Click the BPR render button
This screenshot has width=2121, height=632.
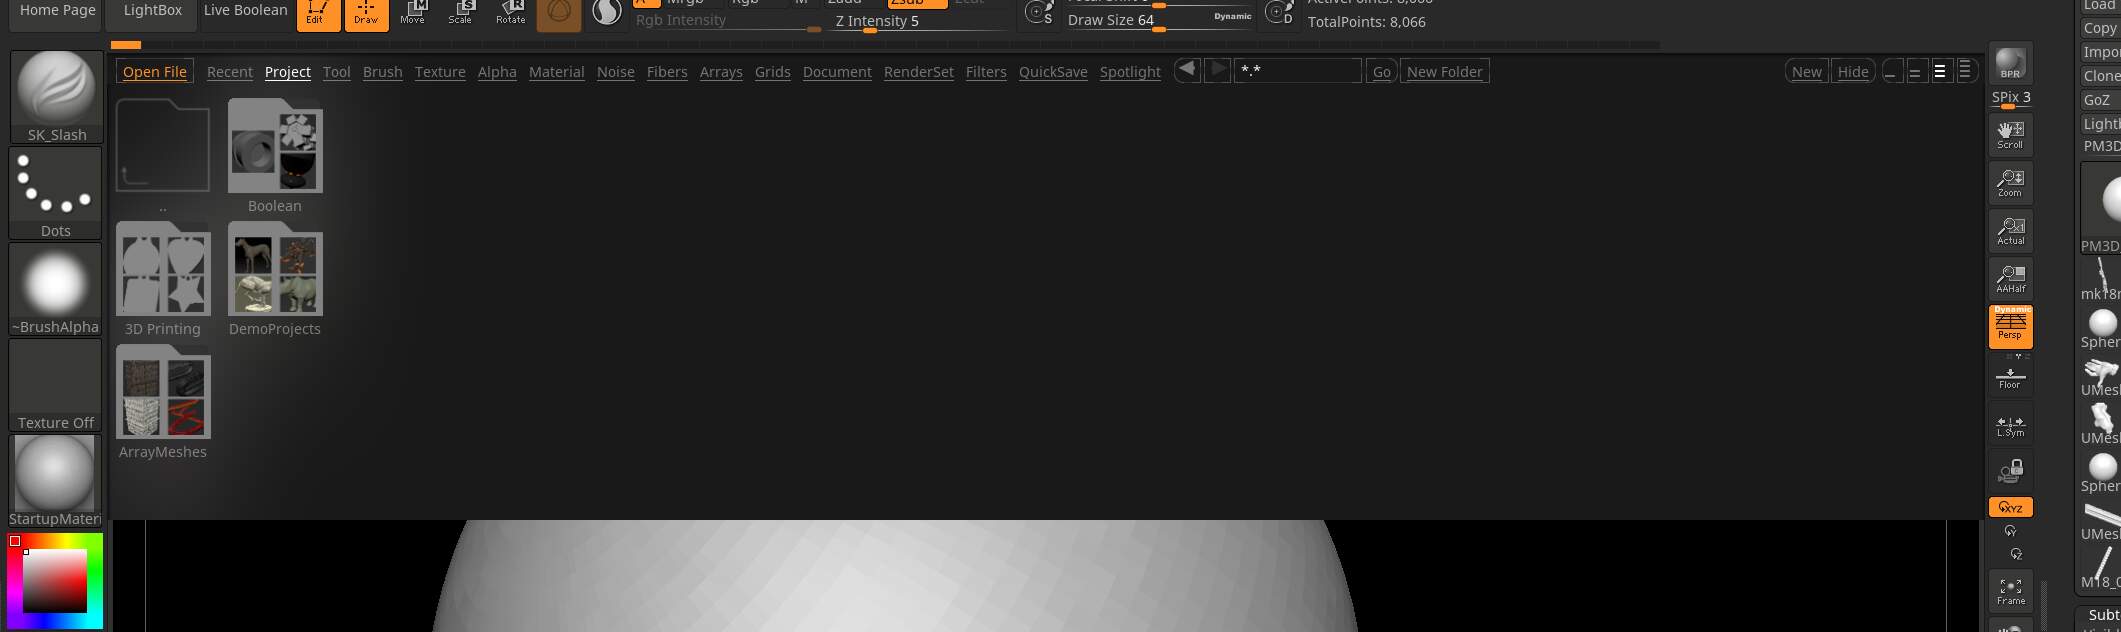tap(2010, 64)
